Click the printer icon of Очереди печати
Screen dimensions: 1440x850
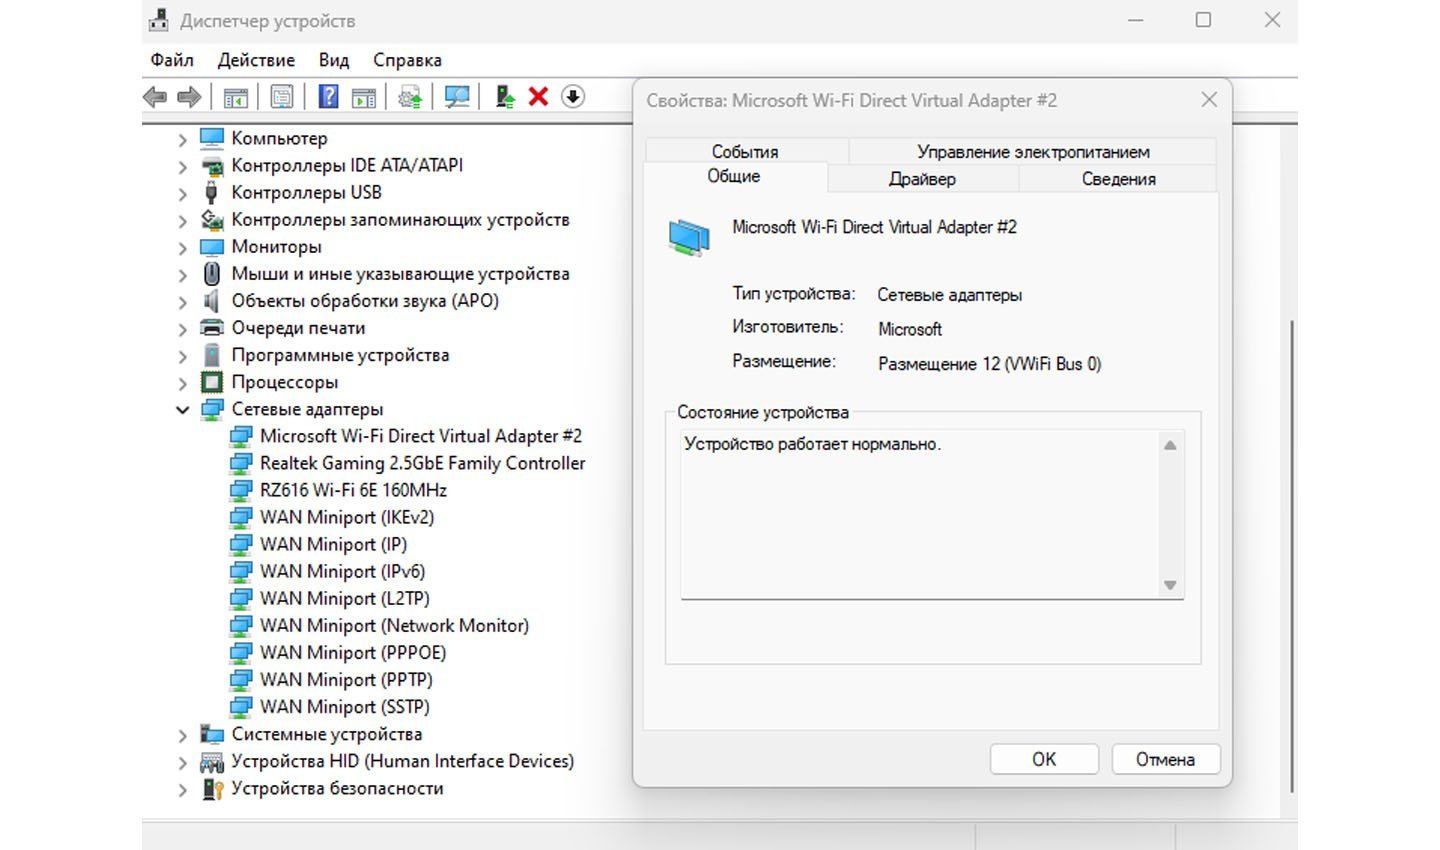tap(211, 327)
